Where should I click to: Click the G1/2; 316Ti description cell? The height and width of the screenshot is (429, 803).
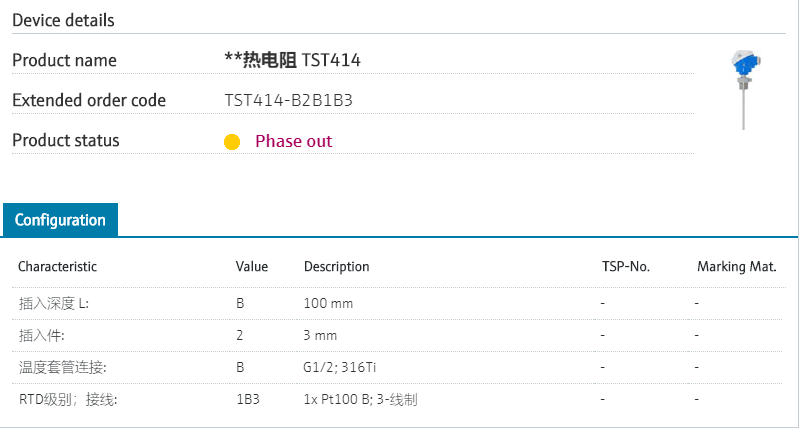pos(337,367)
